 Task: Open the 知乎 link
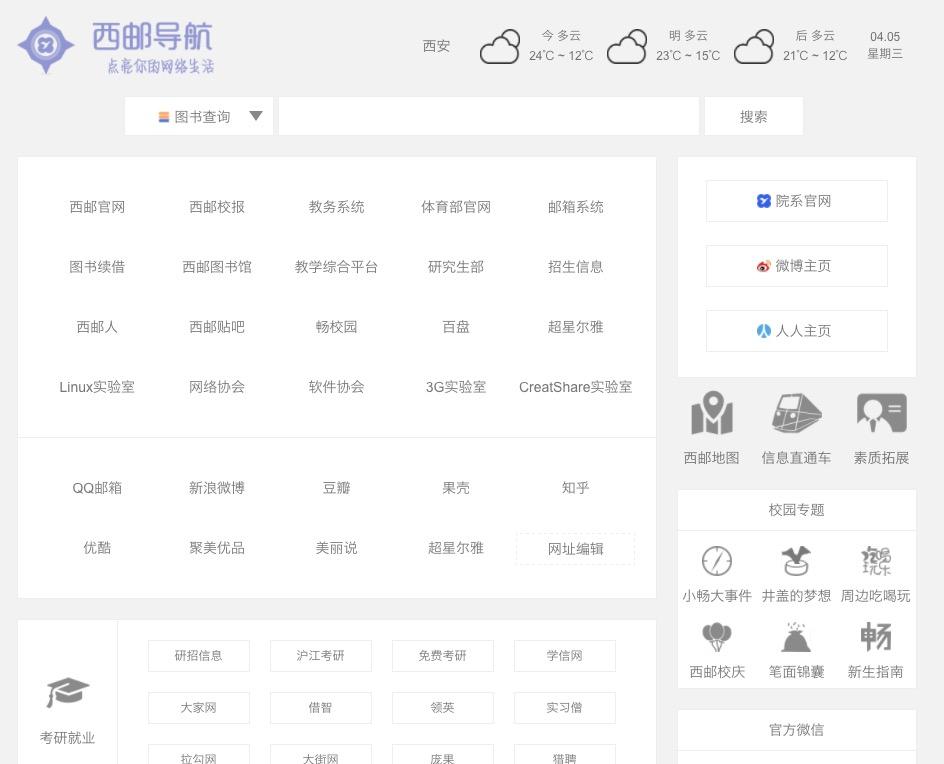point(576,488)
